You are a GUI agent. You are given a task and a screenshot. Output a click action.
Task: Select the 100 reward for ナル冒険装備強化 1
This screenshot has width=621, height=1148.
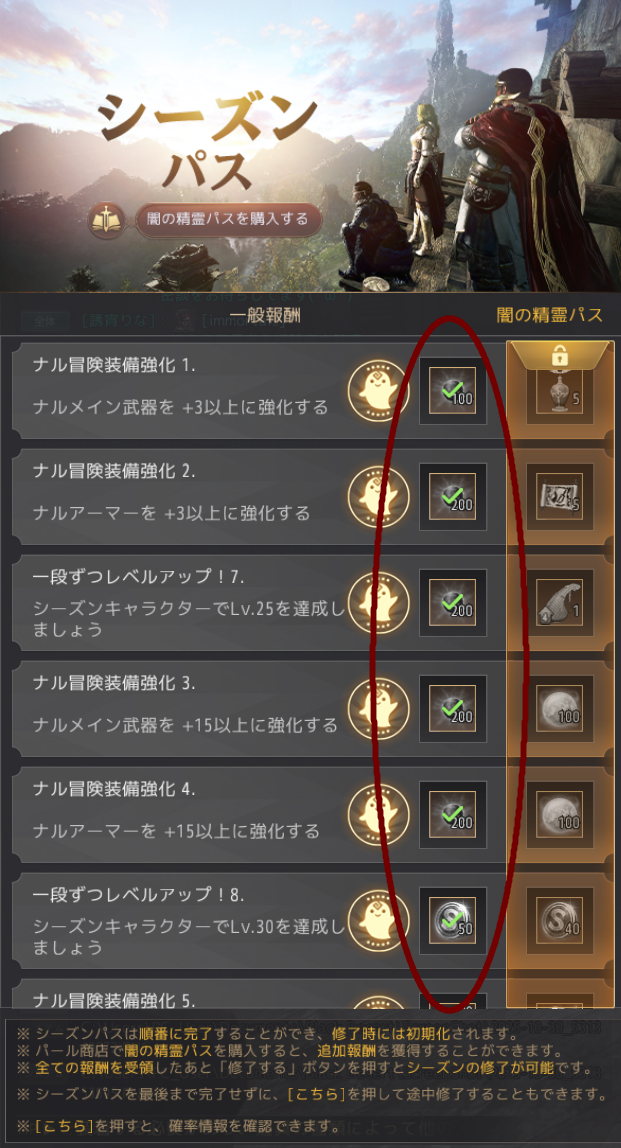[453, 391]
